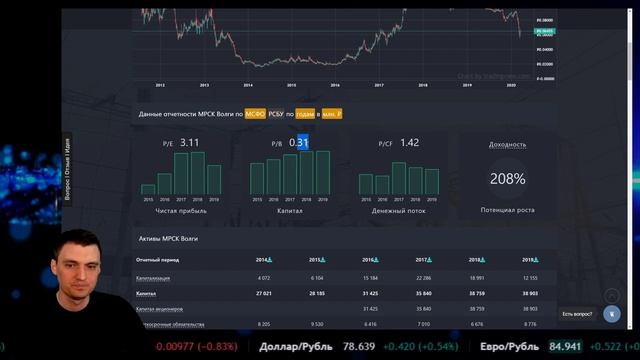Select the 2017 bar in Денежный поток chart
This screenshot has height=360, width=640.
399,178
